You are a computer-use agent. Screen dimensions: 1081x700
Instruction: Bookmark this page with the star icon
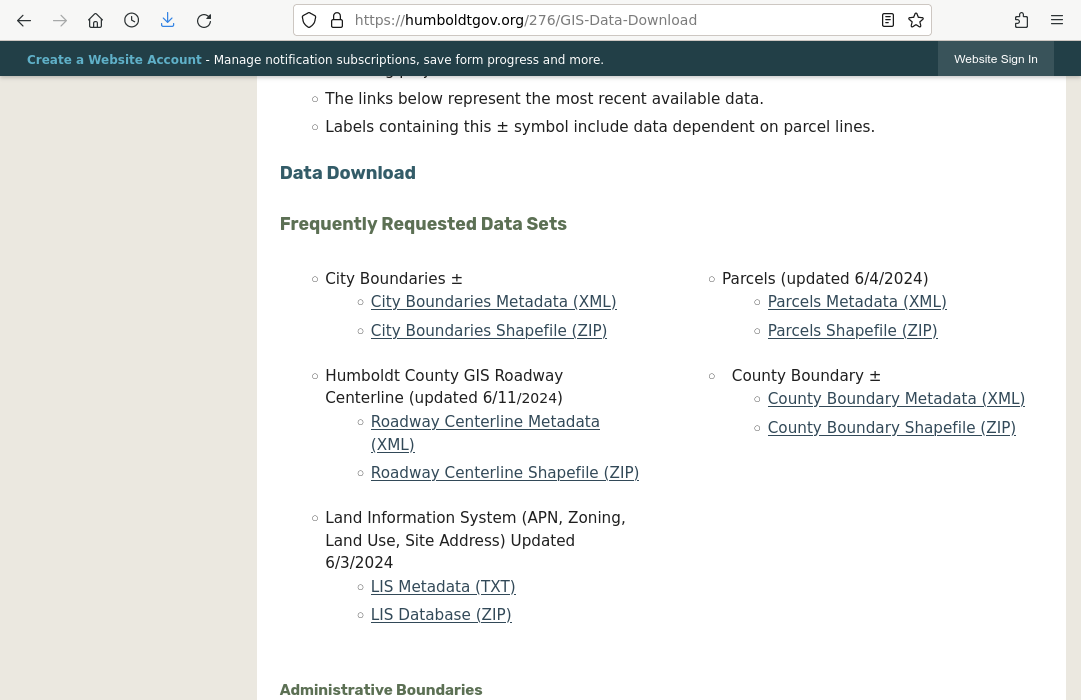[915, 20]
